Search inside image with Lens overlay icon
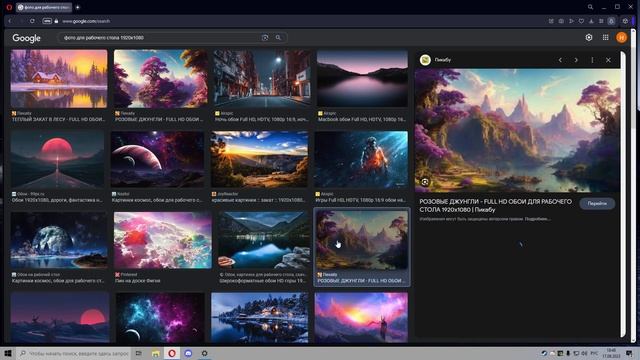 (x=425, y=182)
